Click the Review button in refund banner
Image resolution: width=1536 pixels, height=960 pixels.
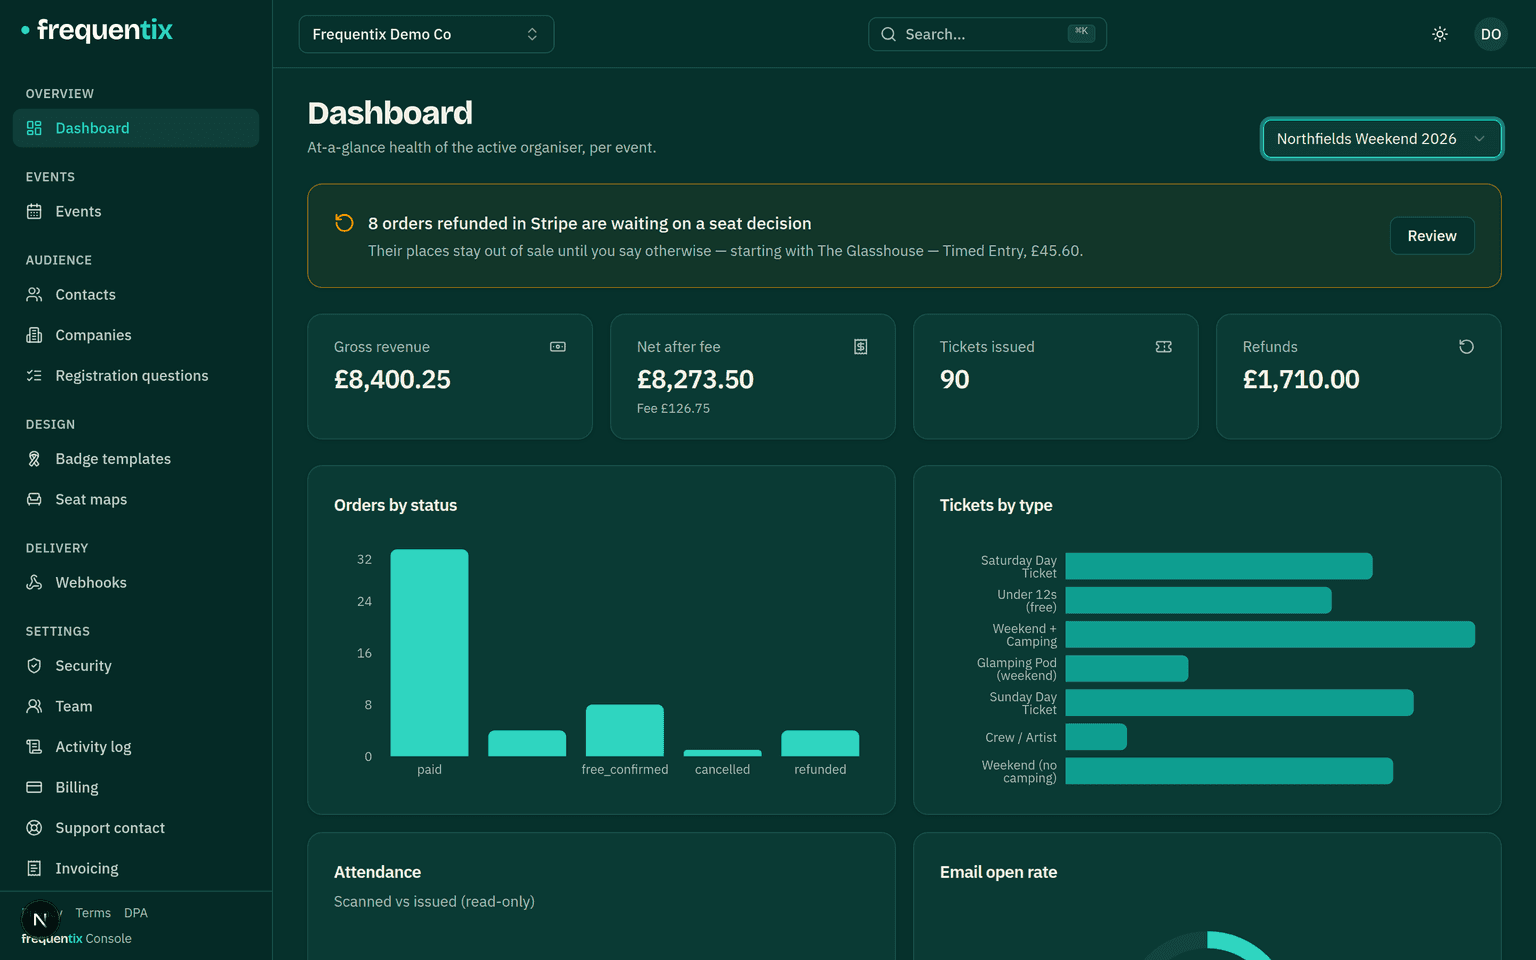1432,236
